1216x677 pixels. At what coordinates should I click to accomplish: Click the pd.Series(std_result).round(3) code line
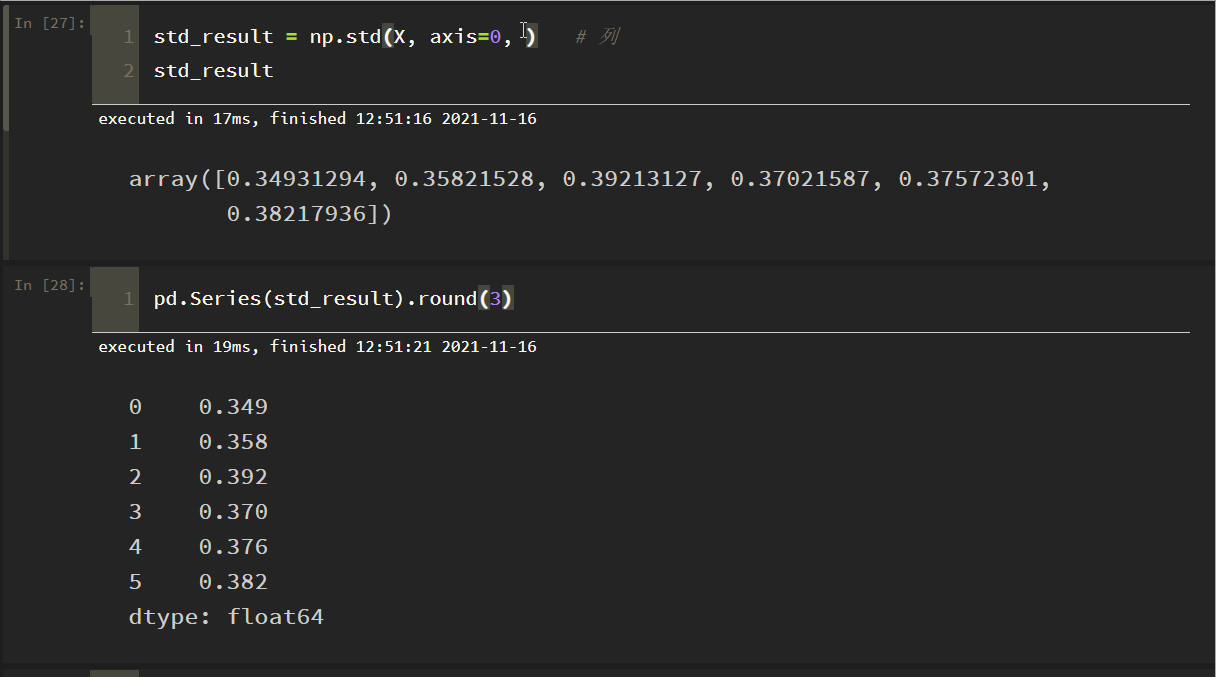click(x=333, y=299)
